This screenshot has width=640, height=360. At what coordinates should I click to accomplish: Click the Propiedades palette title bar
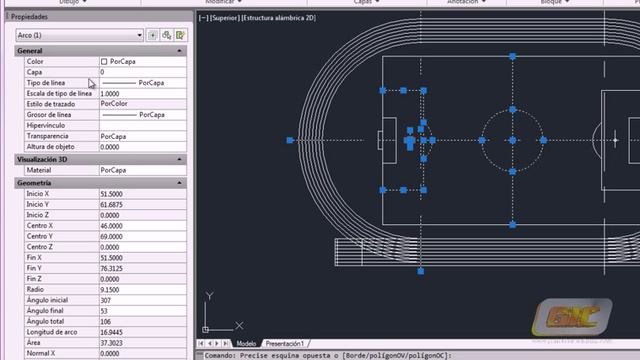[98, 17]
